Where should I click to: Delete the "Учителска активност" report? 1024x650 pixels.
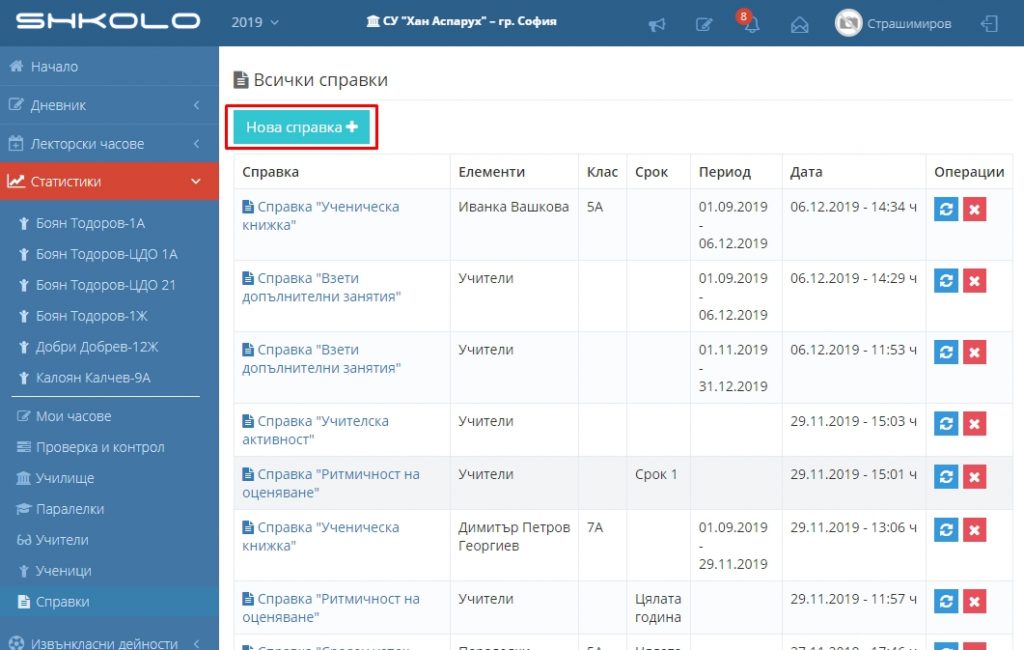pyautogui.click(x=974, y=423)
